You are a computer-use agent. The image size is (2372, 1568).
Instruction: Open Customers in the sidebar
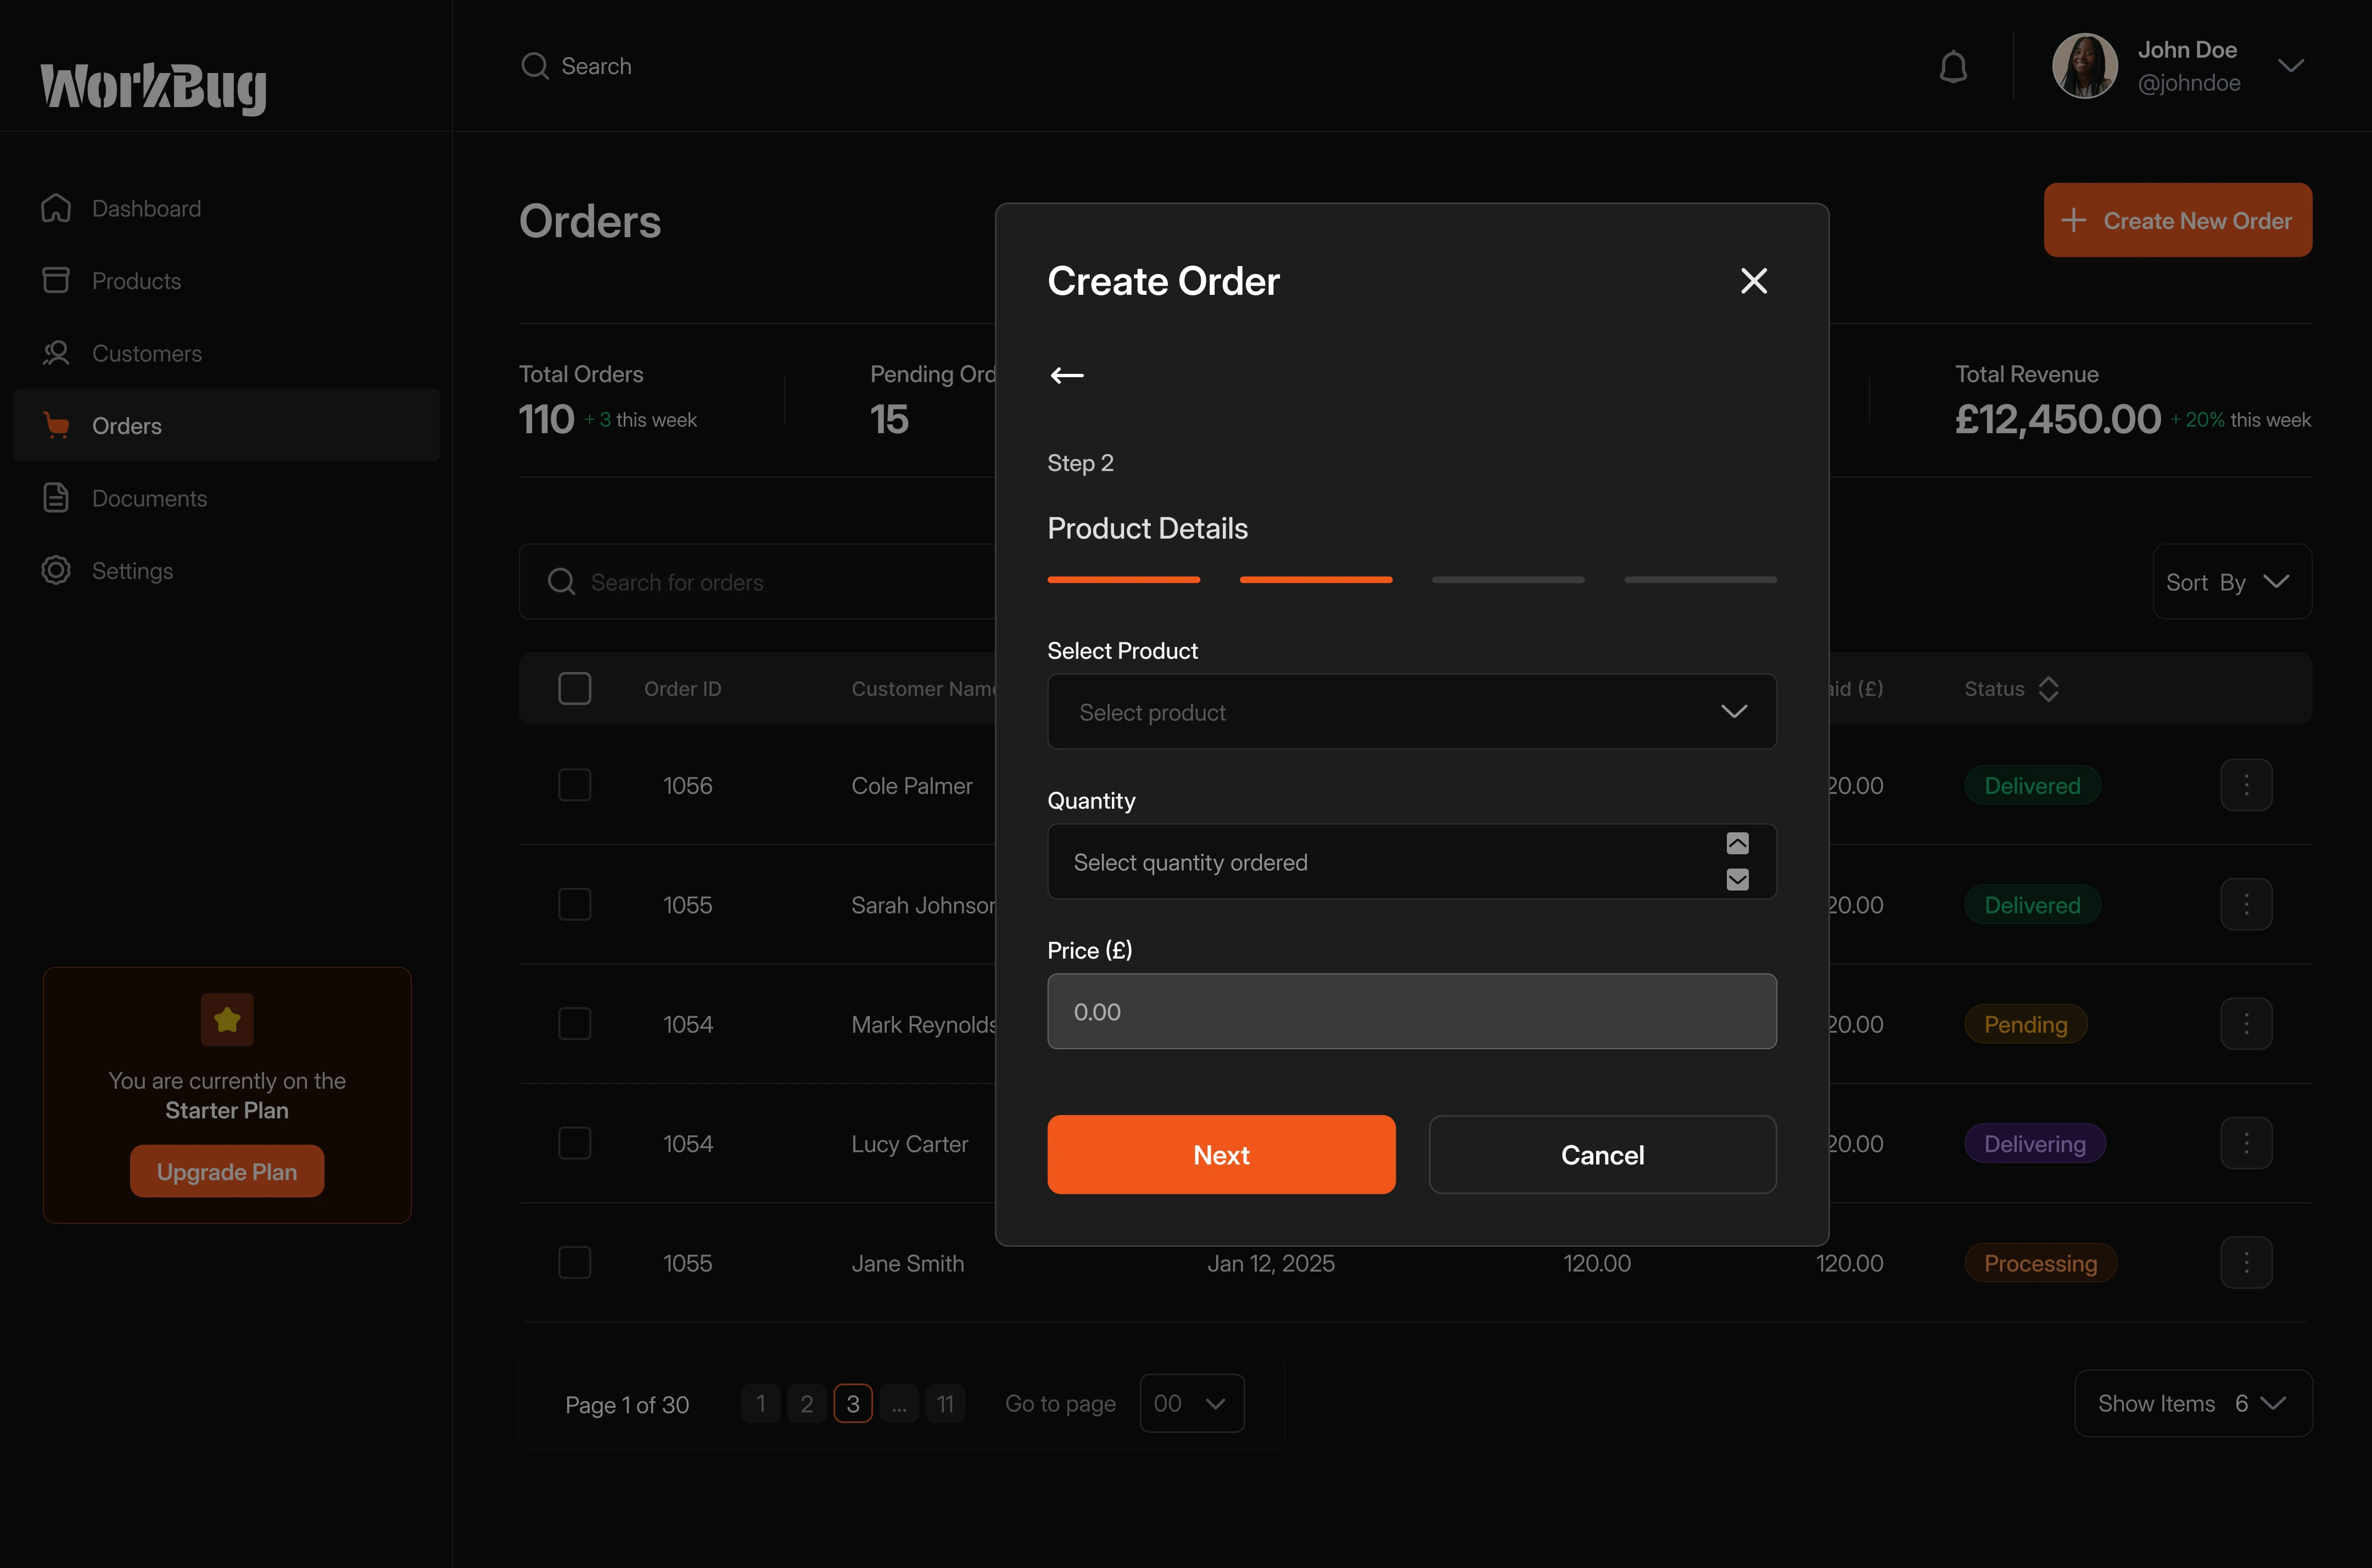click(x=227, y=353)
